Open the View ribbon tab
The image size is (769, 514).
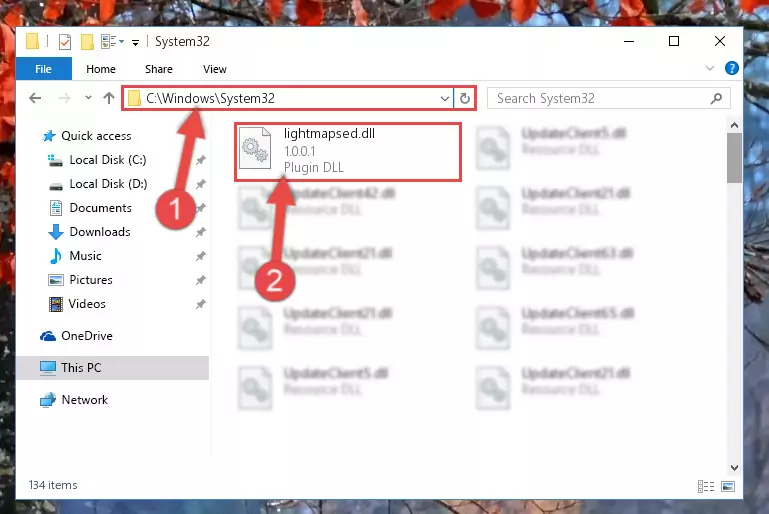(215, 69)
